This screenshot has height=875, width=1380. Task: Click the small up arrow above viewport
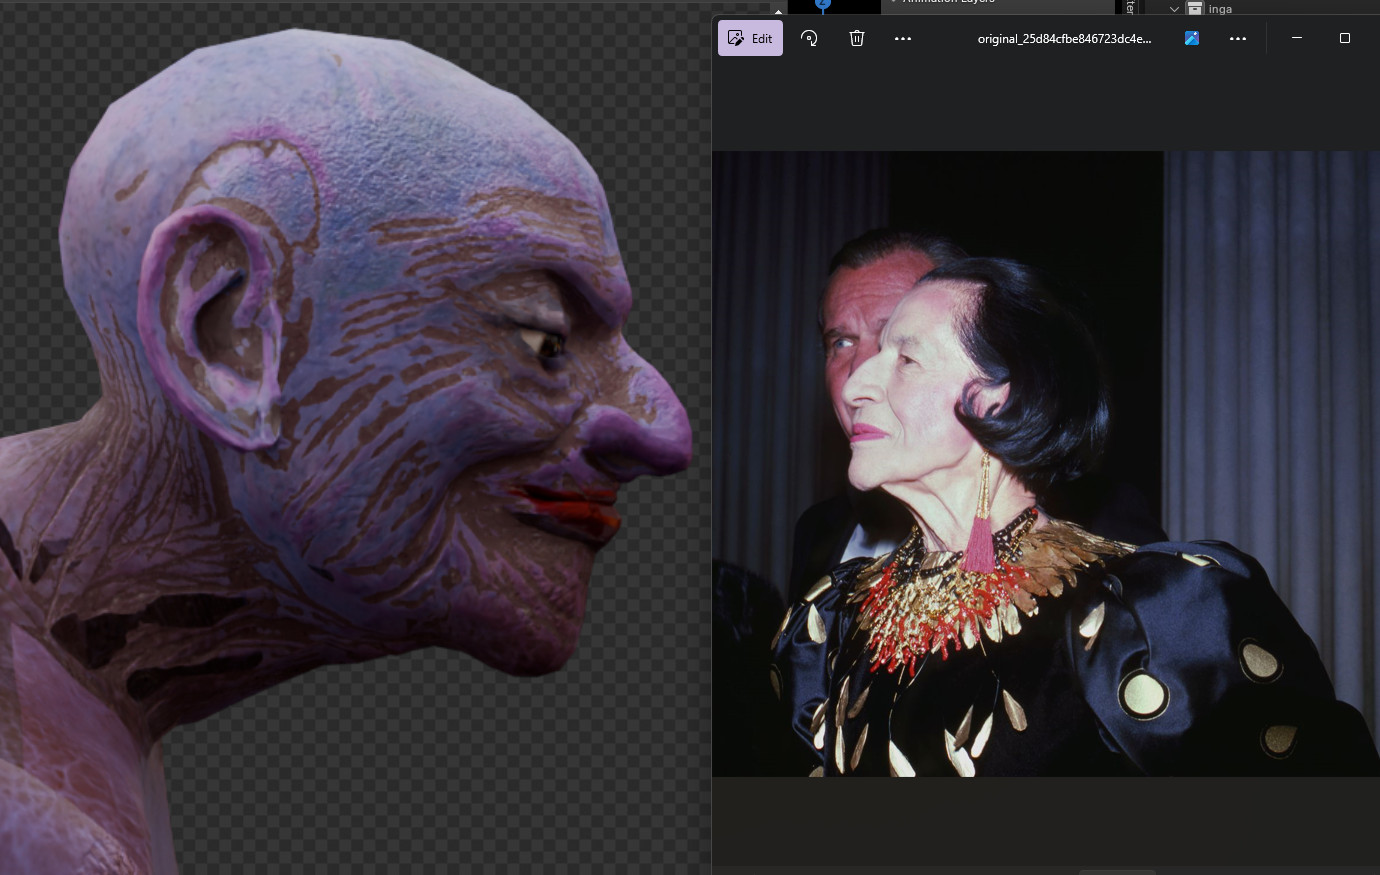click(x=778, y=11)
